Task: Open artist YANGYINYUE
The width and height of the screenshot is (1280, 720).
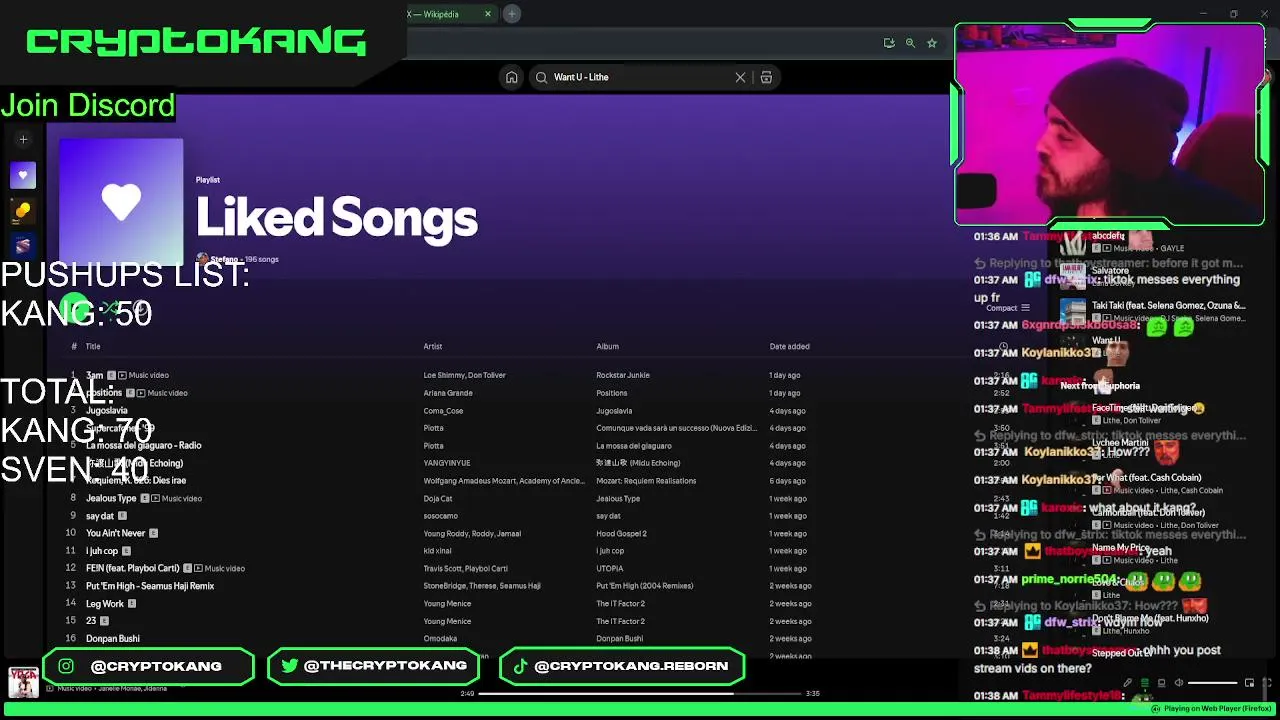Action: [446, 463]
